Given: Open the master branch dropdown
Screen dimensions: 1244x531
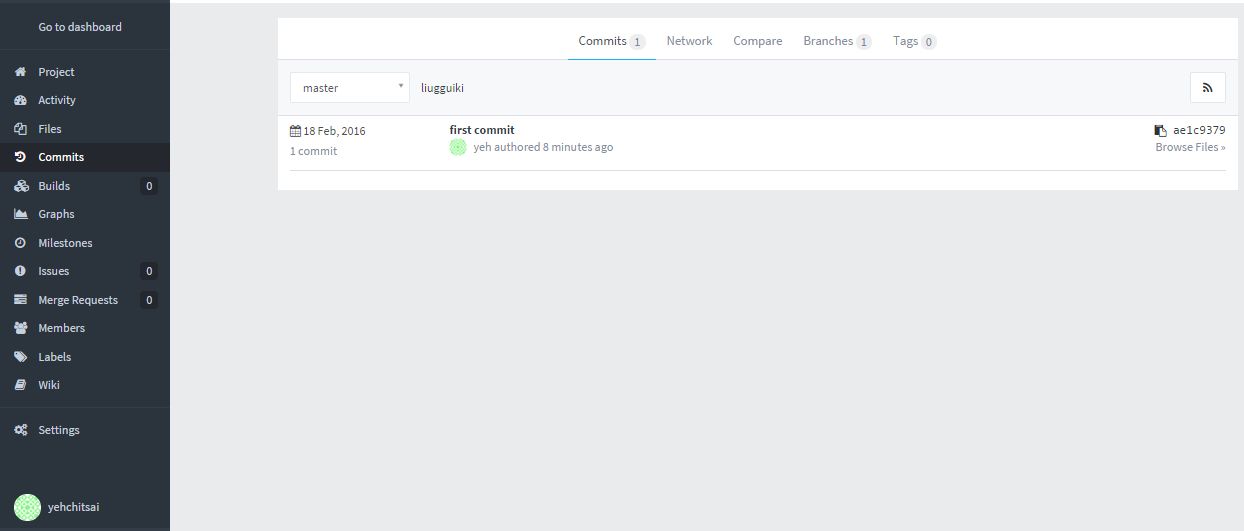Looking at the screenshot, I should 349,88.
